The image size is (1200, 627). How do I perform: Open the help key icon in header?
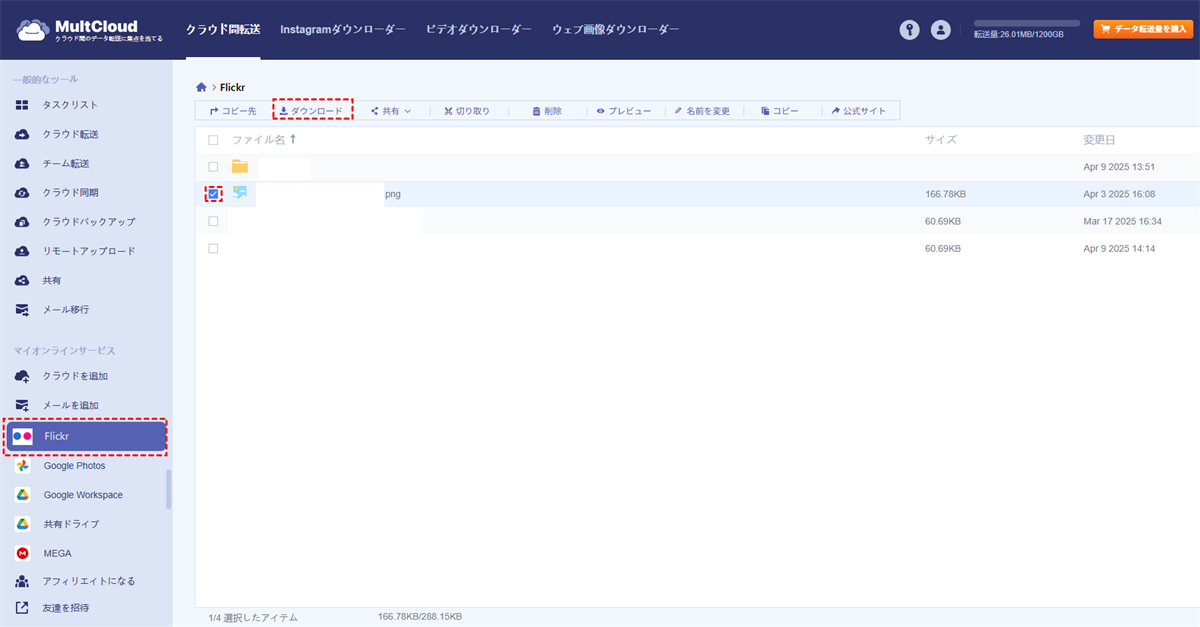point(909,30)
